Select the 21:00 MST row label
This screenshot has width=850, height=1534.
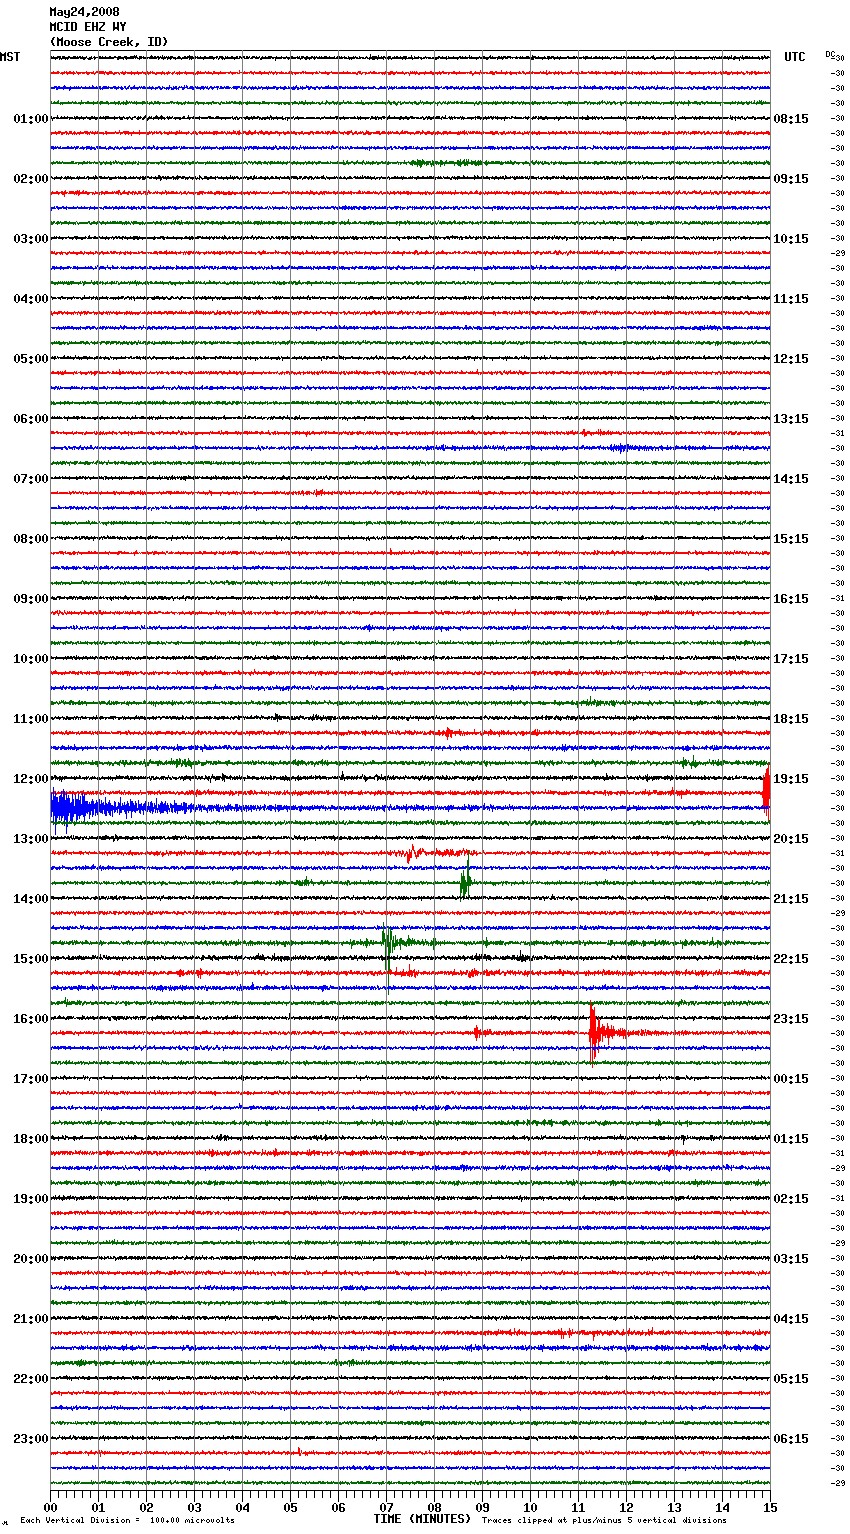(31, 1319)
